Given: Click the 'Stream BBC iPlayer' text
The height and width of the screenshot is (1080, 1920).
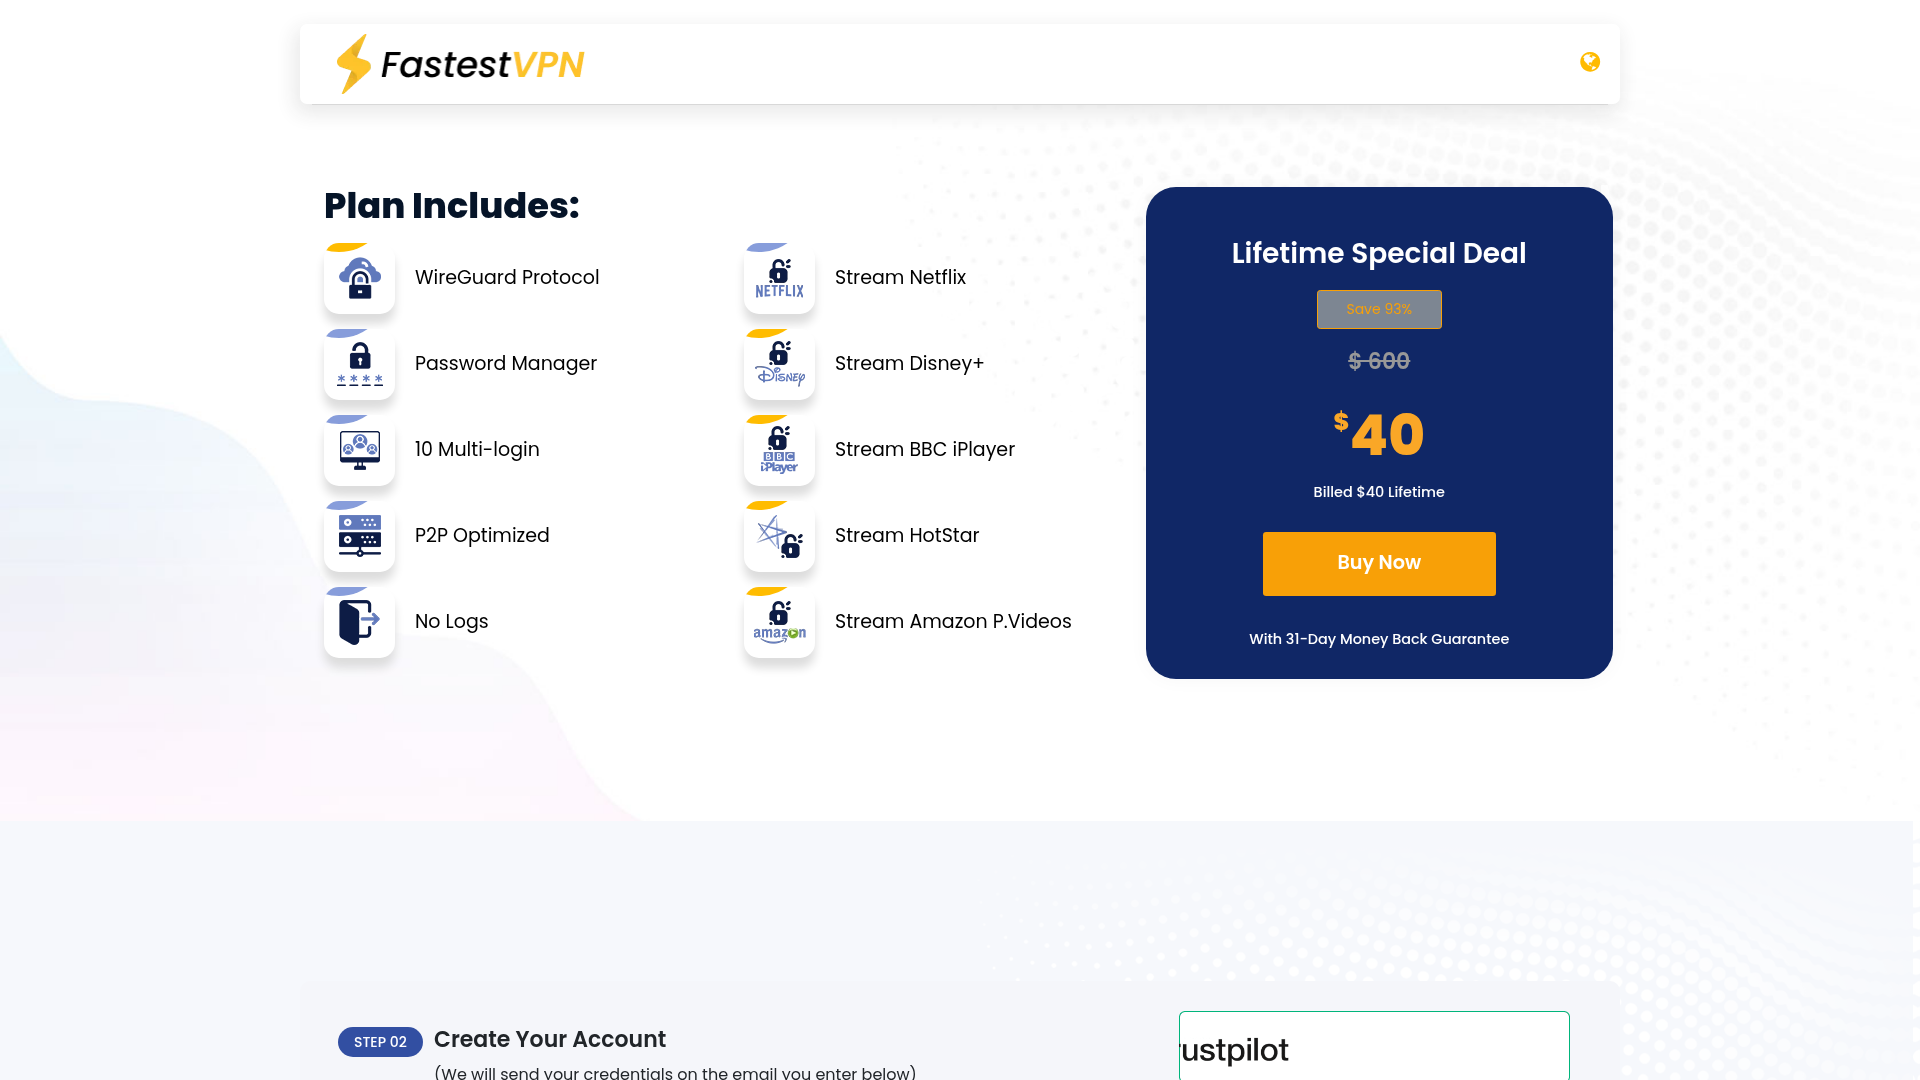Looking at the screenshot, I should click(925, 449).
